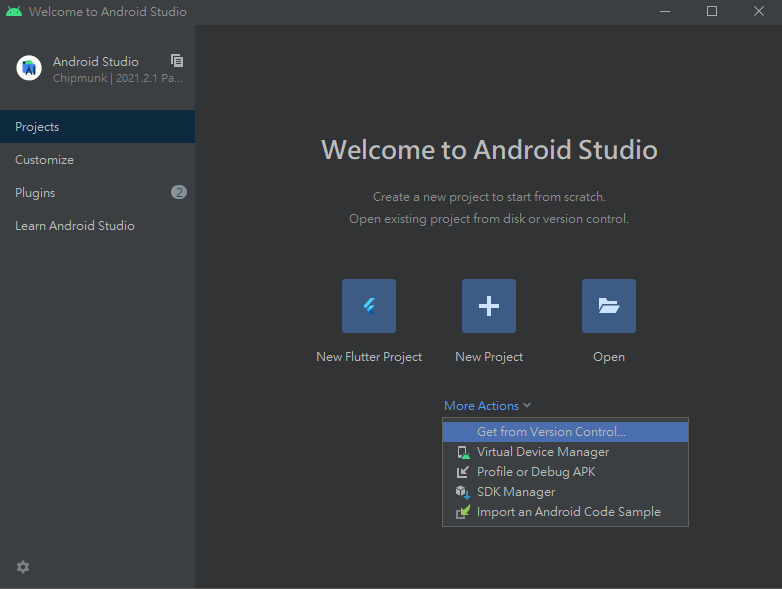782x589 pixels.
Task: Click the Profile or Debug APK icon
Action: pos(463,472)
